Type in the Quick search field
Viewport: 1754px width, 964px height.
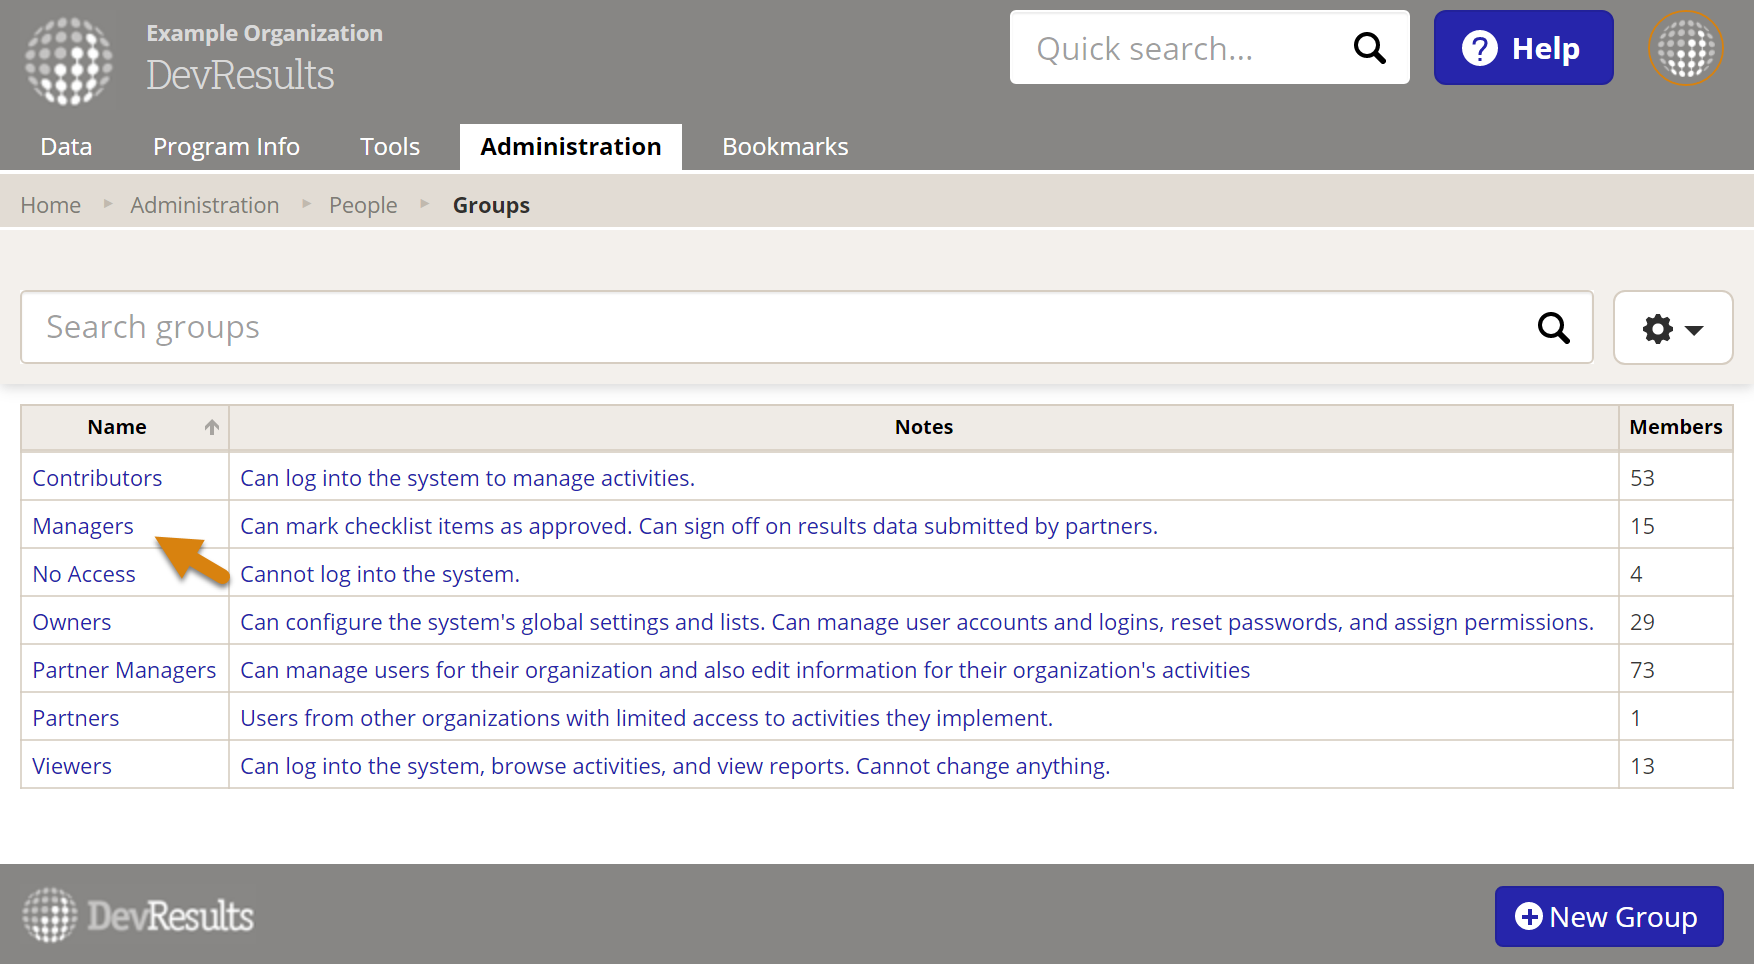(1180, 48)
